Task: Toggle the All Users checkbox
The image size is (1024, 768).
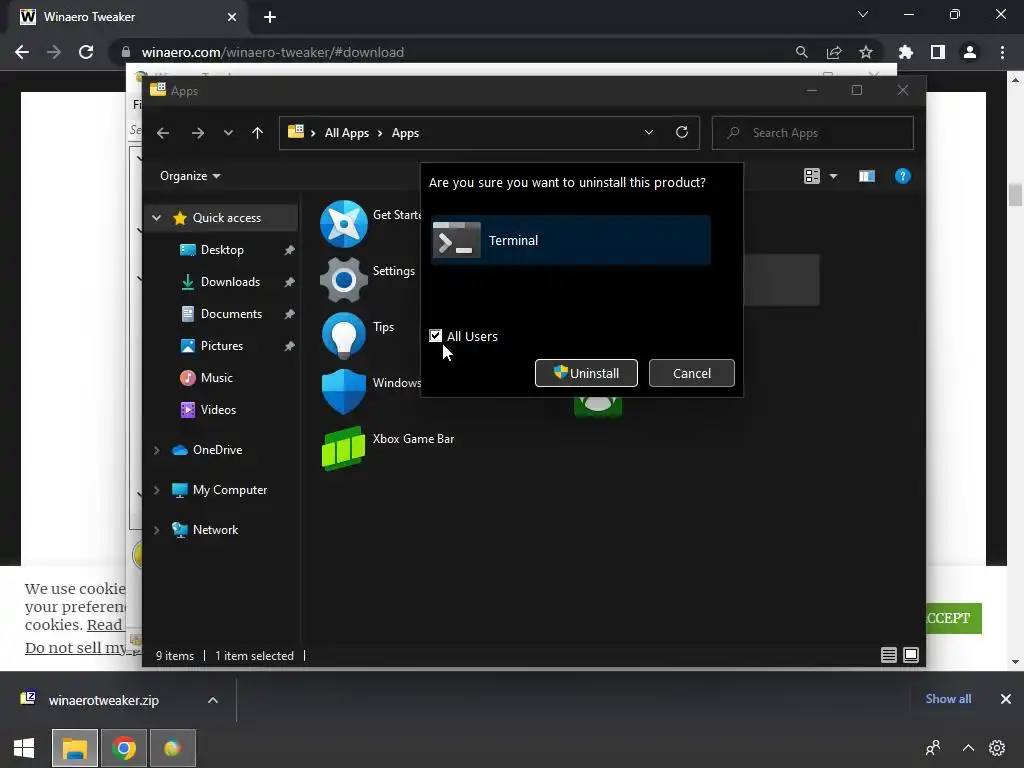Action: pyautogui.click(x=436, y=336)
